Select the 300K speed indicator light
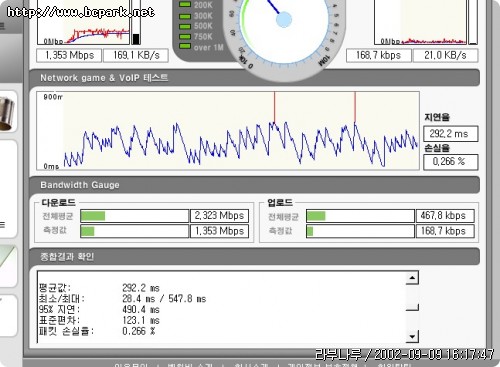Image resolution: width=500 pixels, height=367 pixels. 185,16
